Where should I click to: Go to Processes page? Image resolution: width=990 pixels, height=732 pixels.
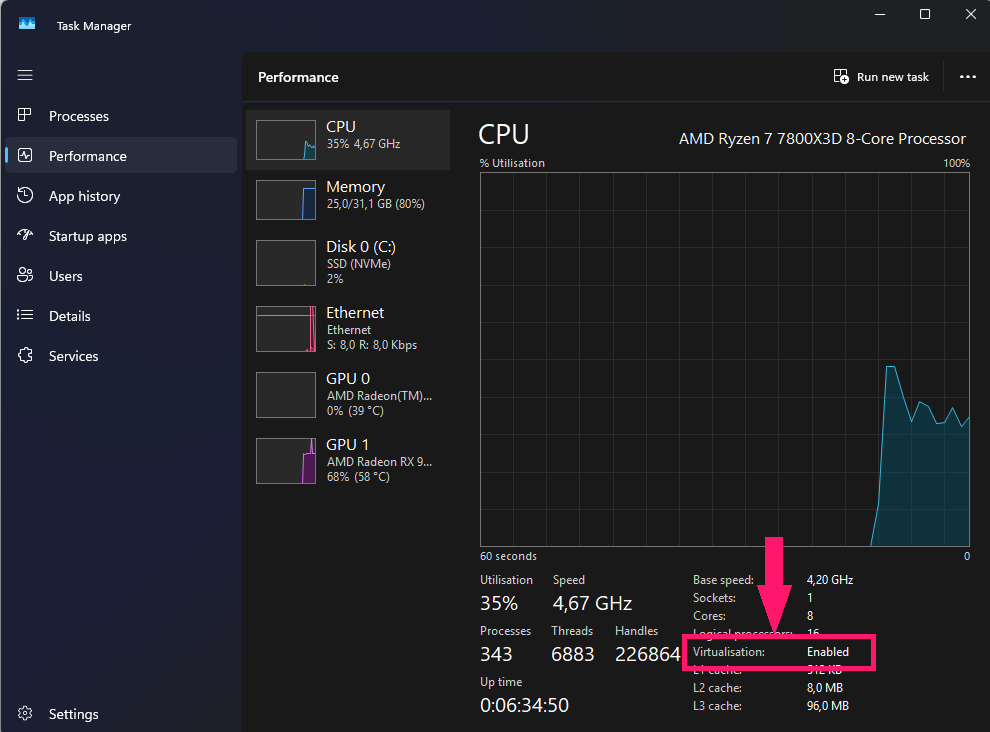coord(121,116)
